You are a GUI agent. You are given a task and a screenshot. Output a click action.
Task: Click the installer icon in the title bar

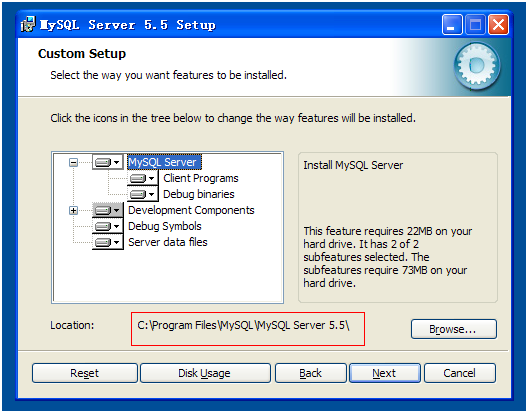pyautogui.click(x=28, y=24)
